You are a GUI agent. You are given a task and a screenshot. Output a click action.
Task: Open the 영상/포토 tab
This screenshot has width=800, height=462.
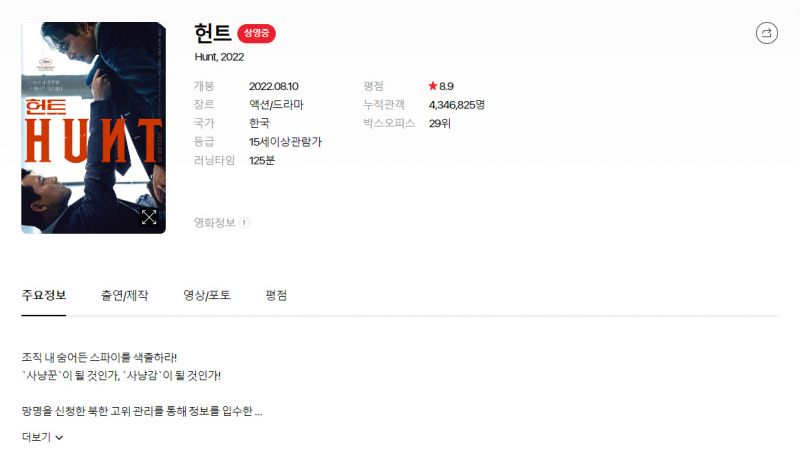click(207, 295)
